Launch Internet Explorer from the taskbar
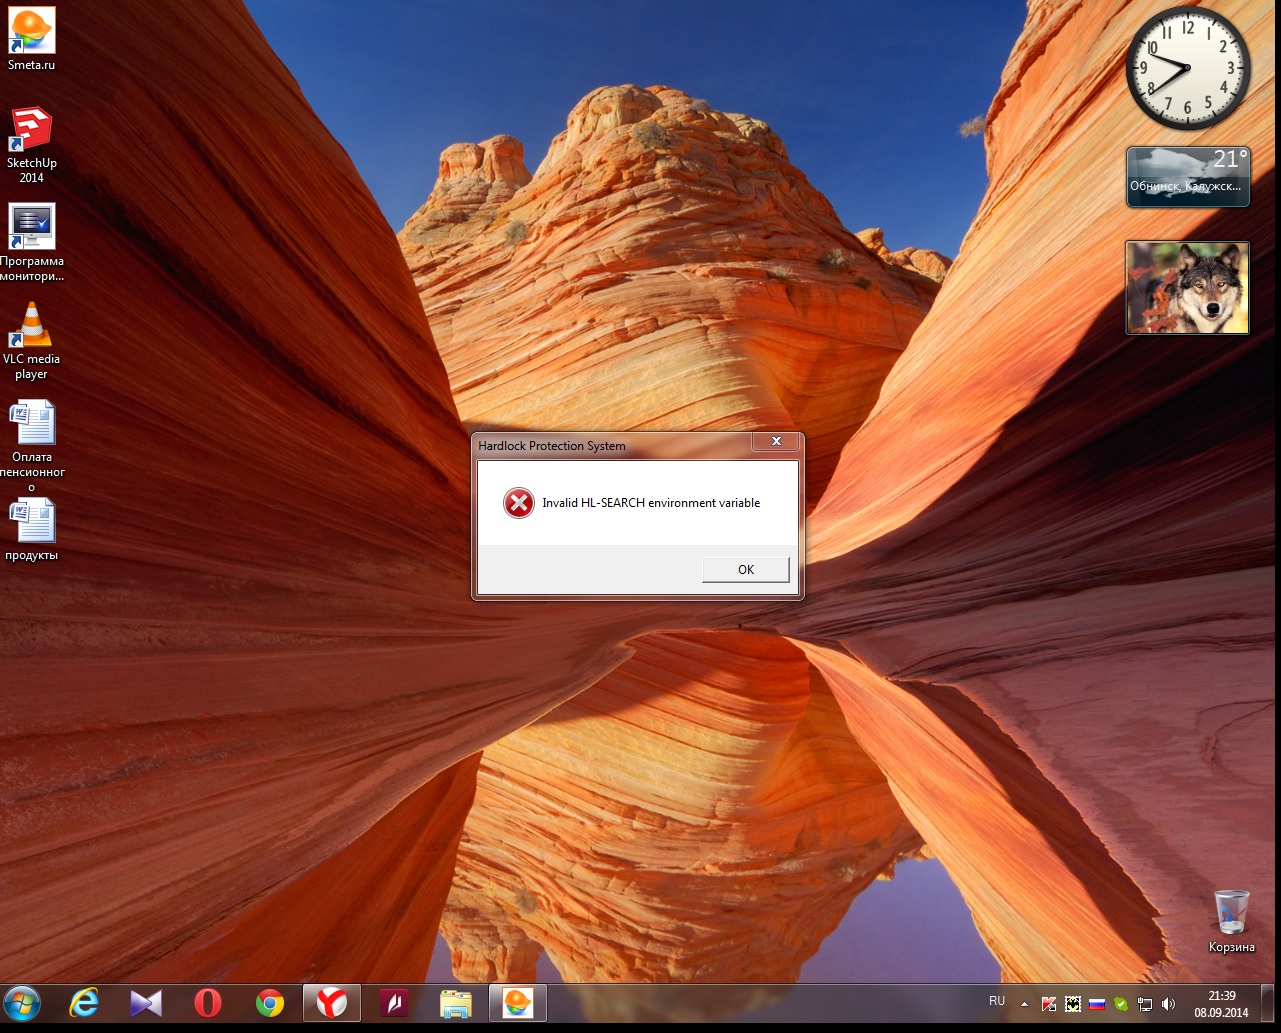The width and height of the screenshot is (1281, 1033). [x=84, y=1003]
